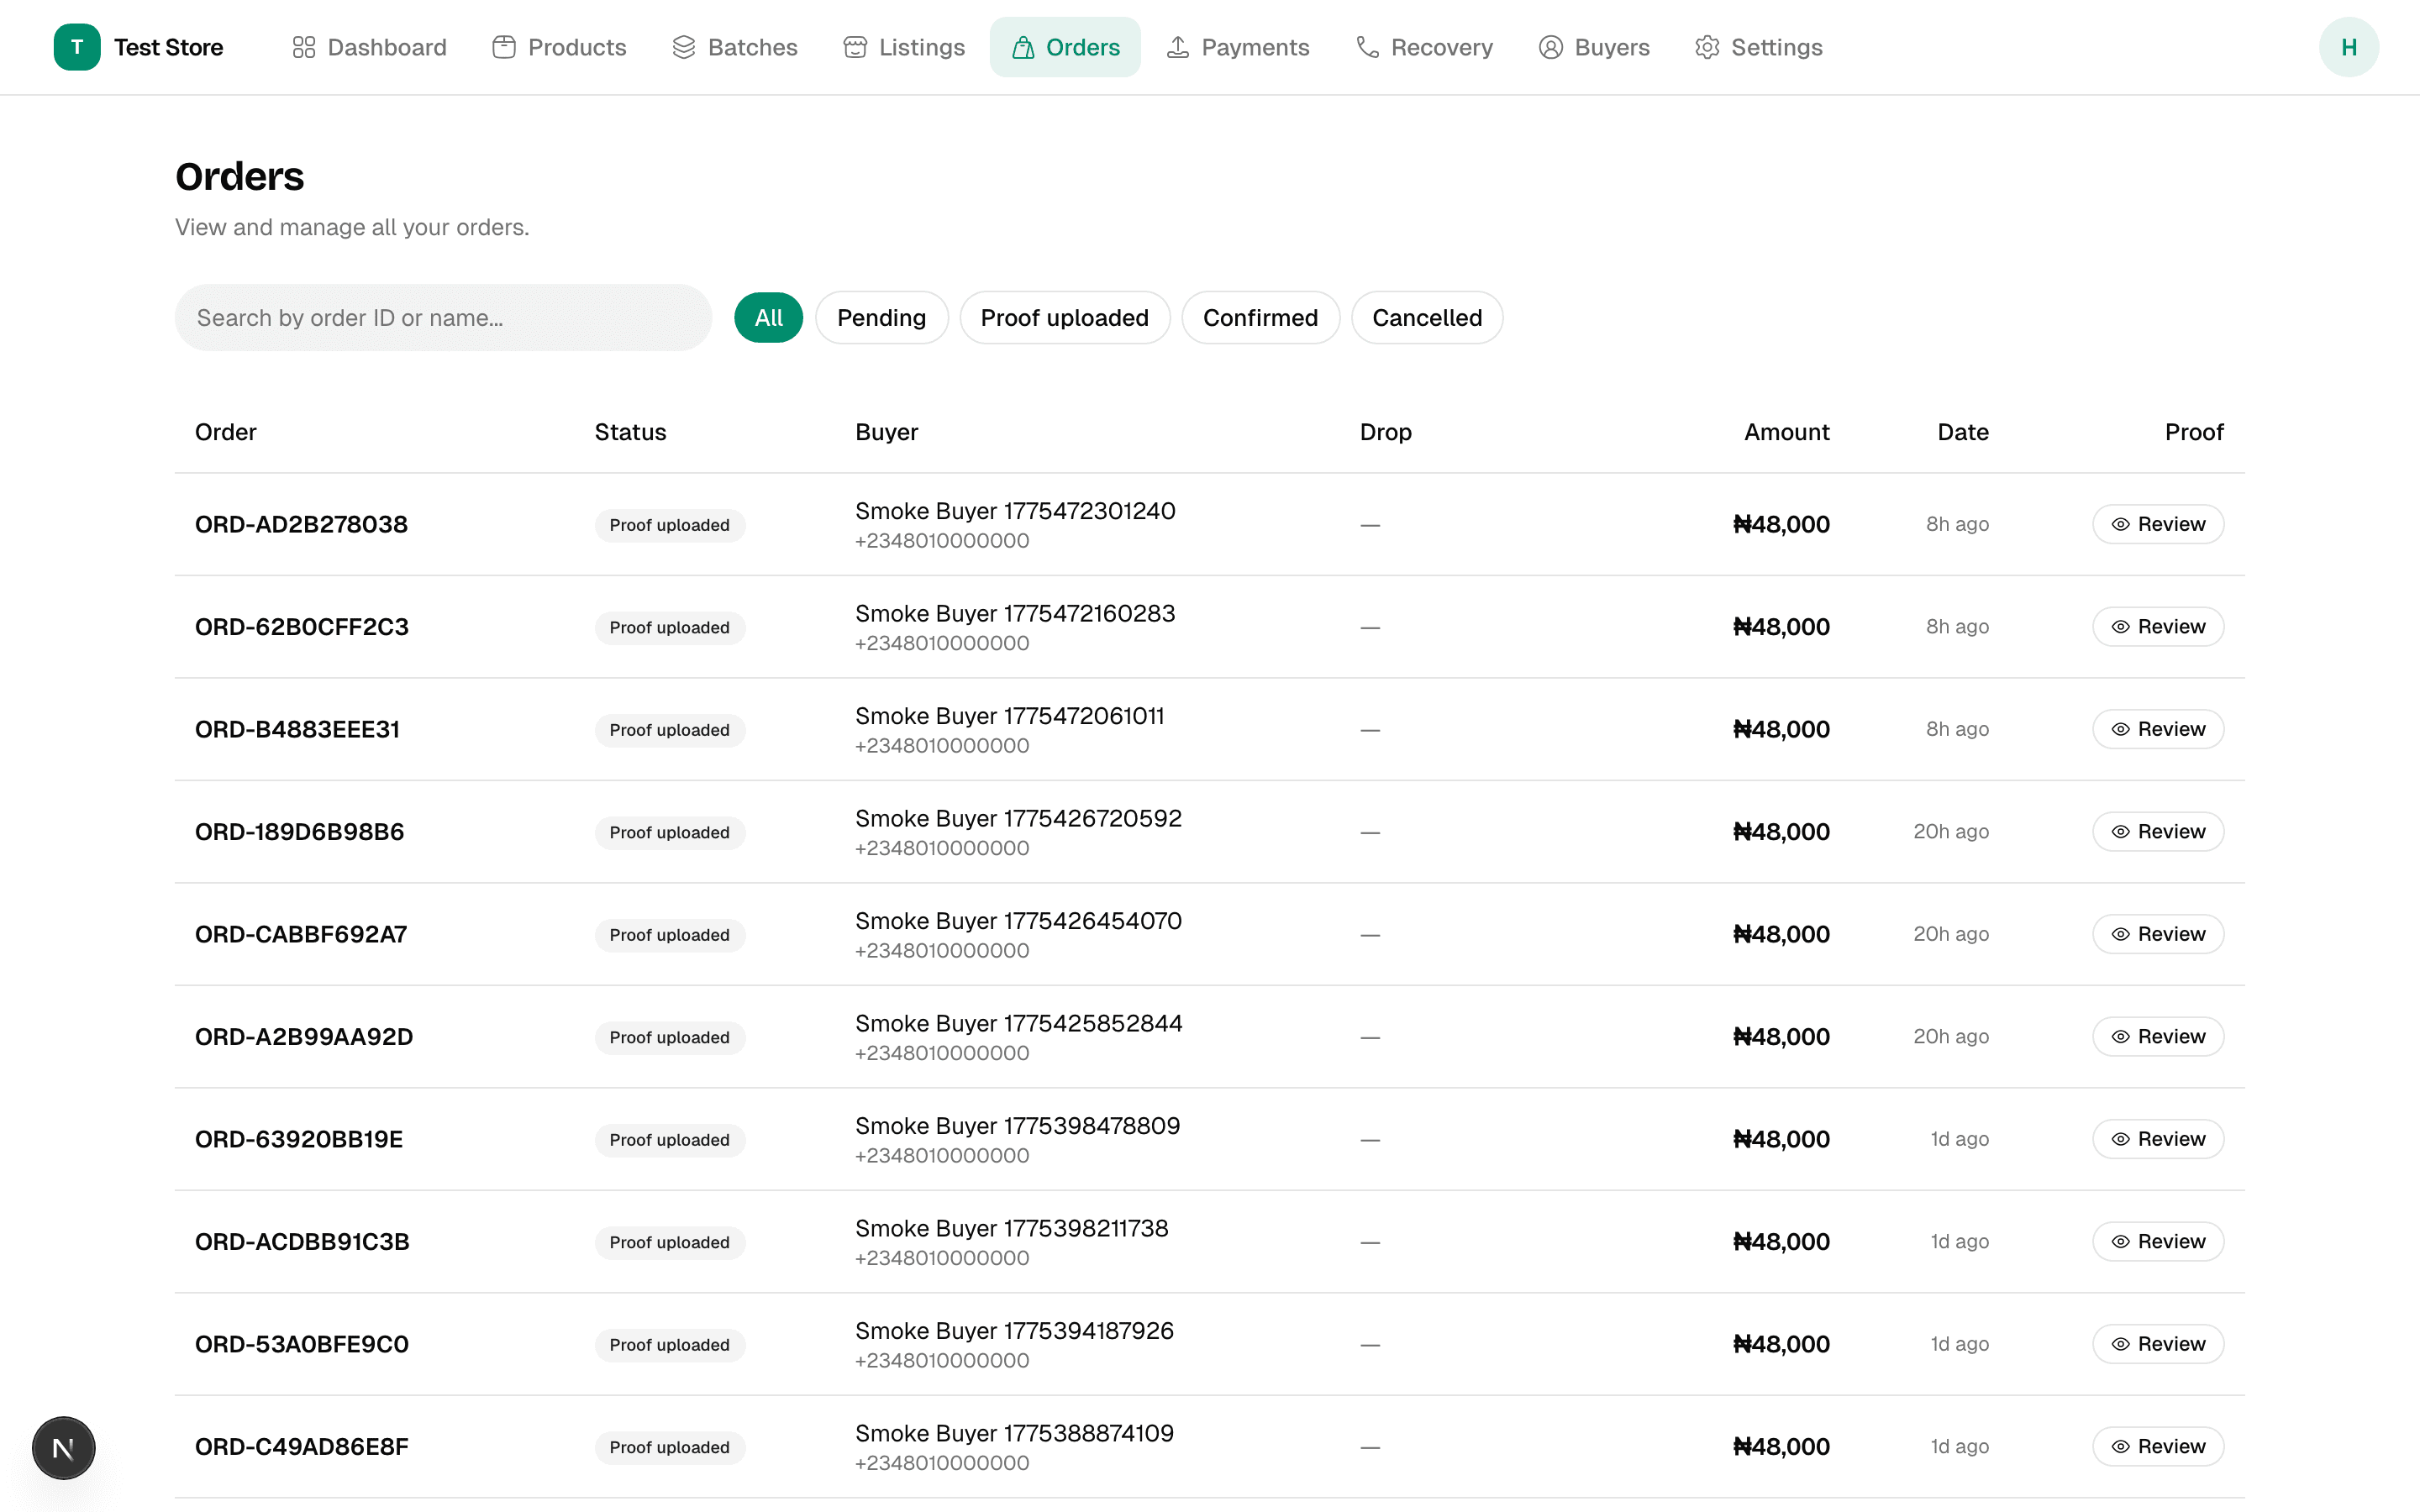2420x1512 pixels.
Task: Review proof for order ORD-CABBF692A7
Action: point(2157,934)
